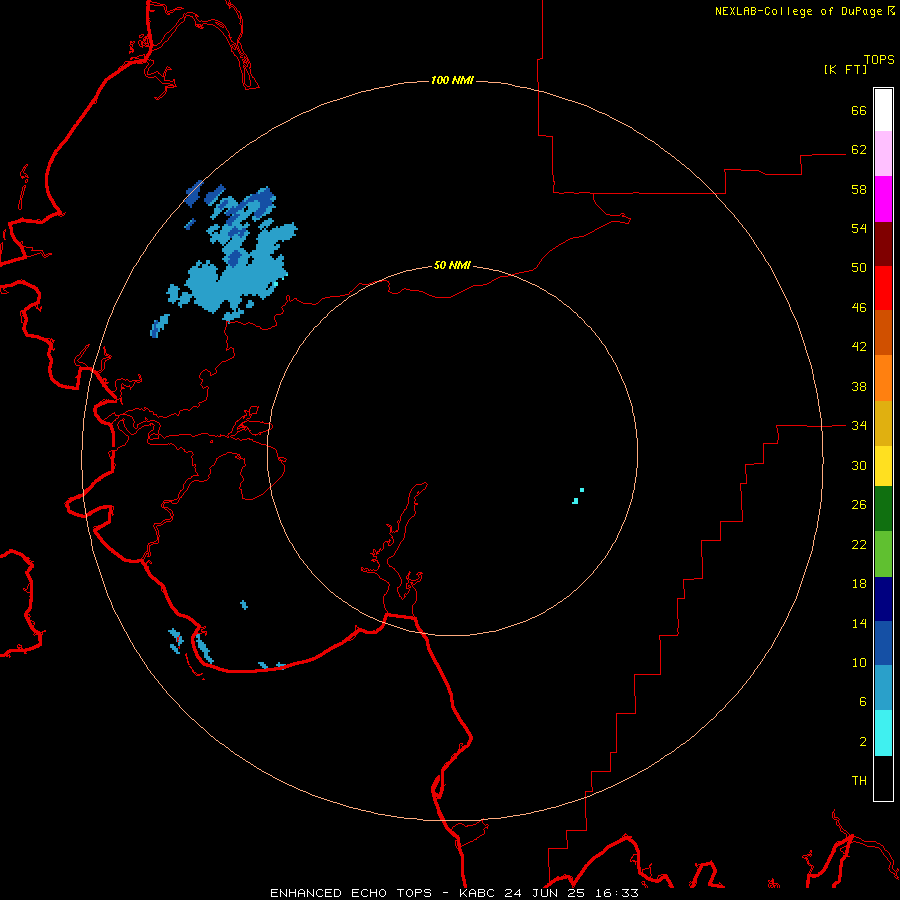Click the yellow 34 color swatch
This screenshot has height=900, width=900.
click(883, 466)
